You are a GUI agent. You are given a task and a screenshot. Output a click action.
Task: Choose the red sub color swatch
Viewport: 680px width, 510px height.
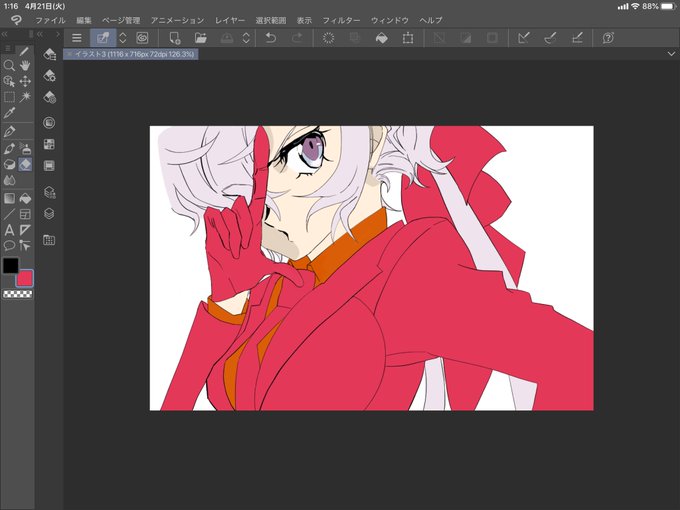(x=24, y=278)
